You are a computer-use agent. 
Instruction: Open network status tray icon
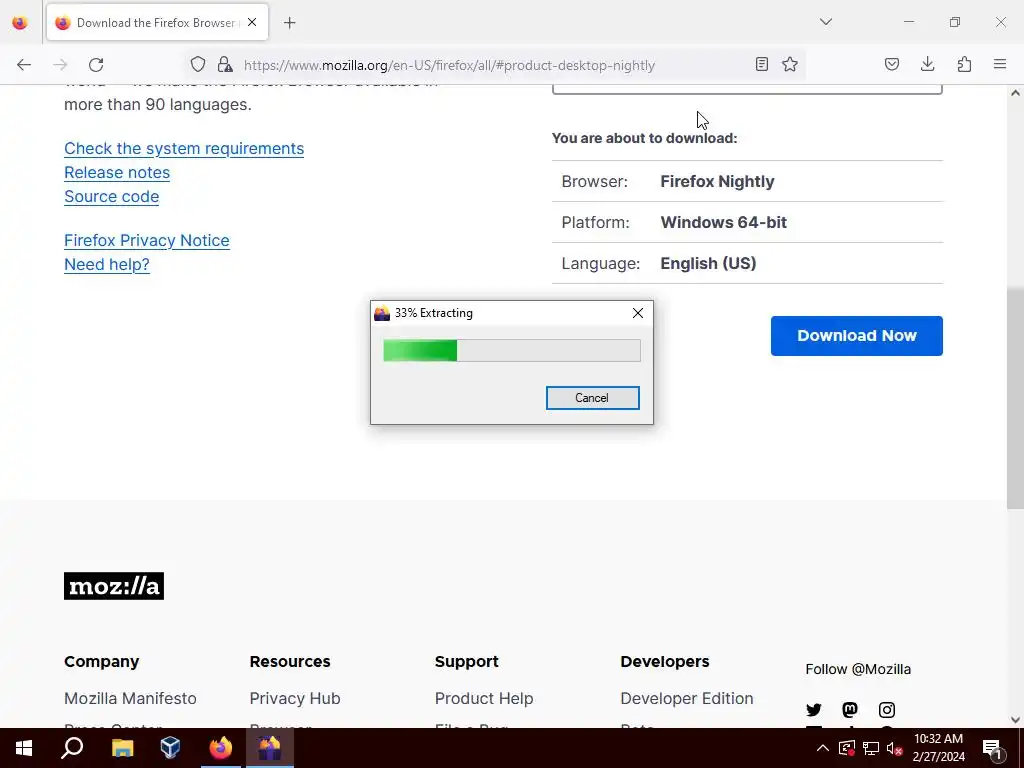click(x=871, y=748)
